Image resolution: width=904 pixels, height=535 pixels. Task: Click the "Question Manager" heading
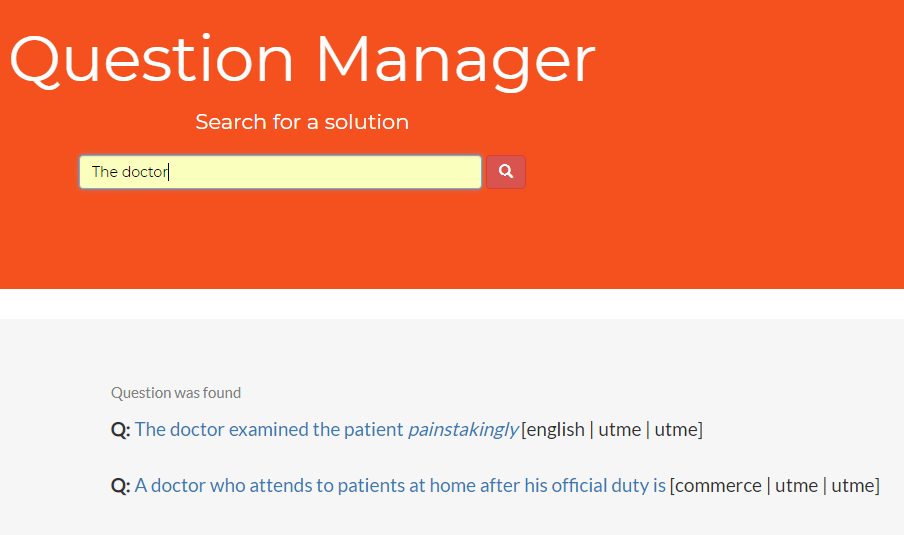[302, 58]
